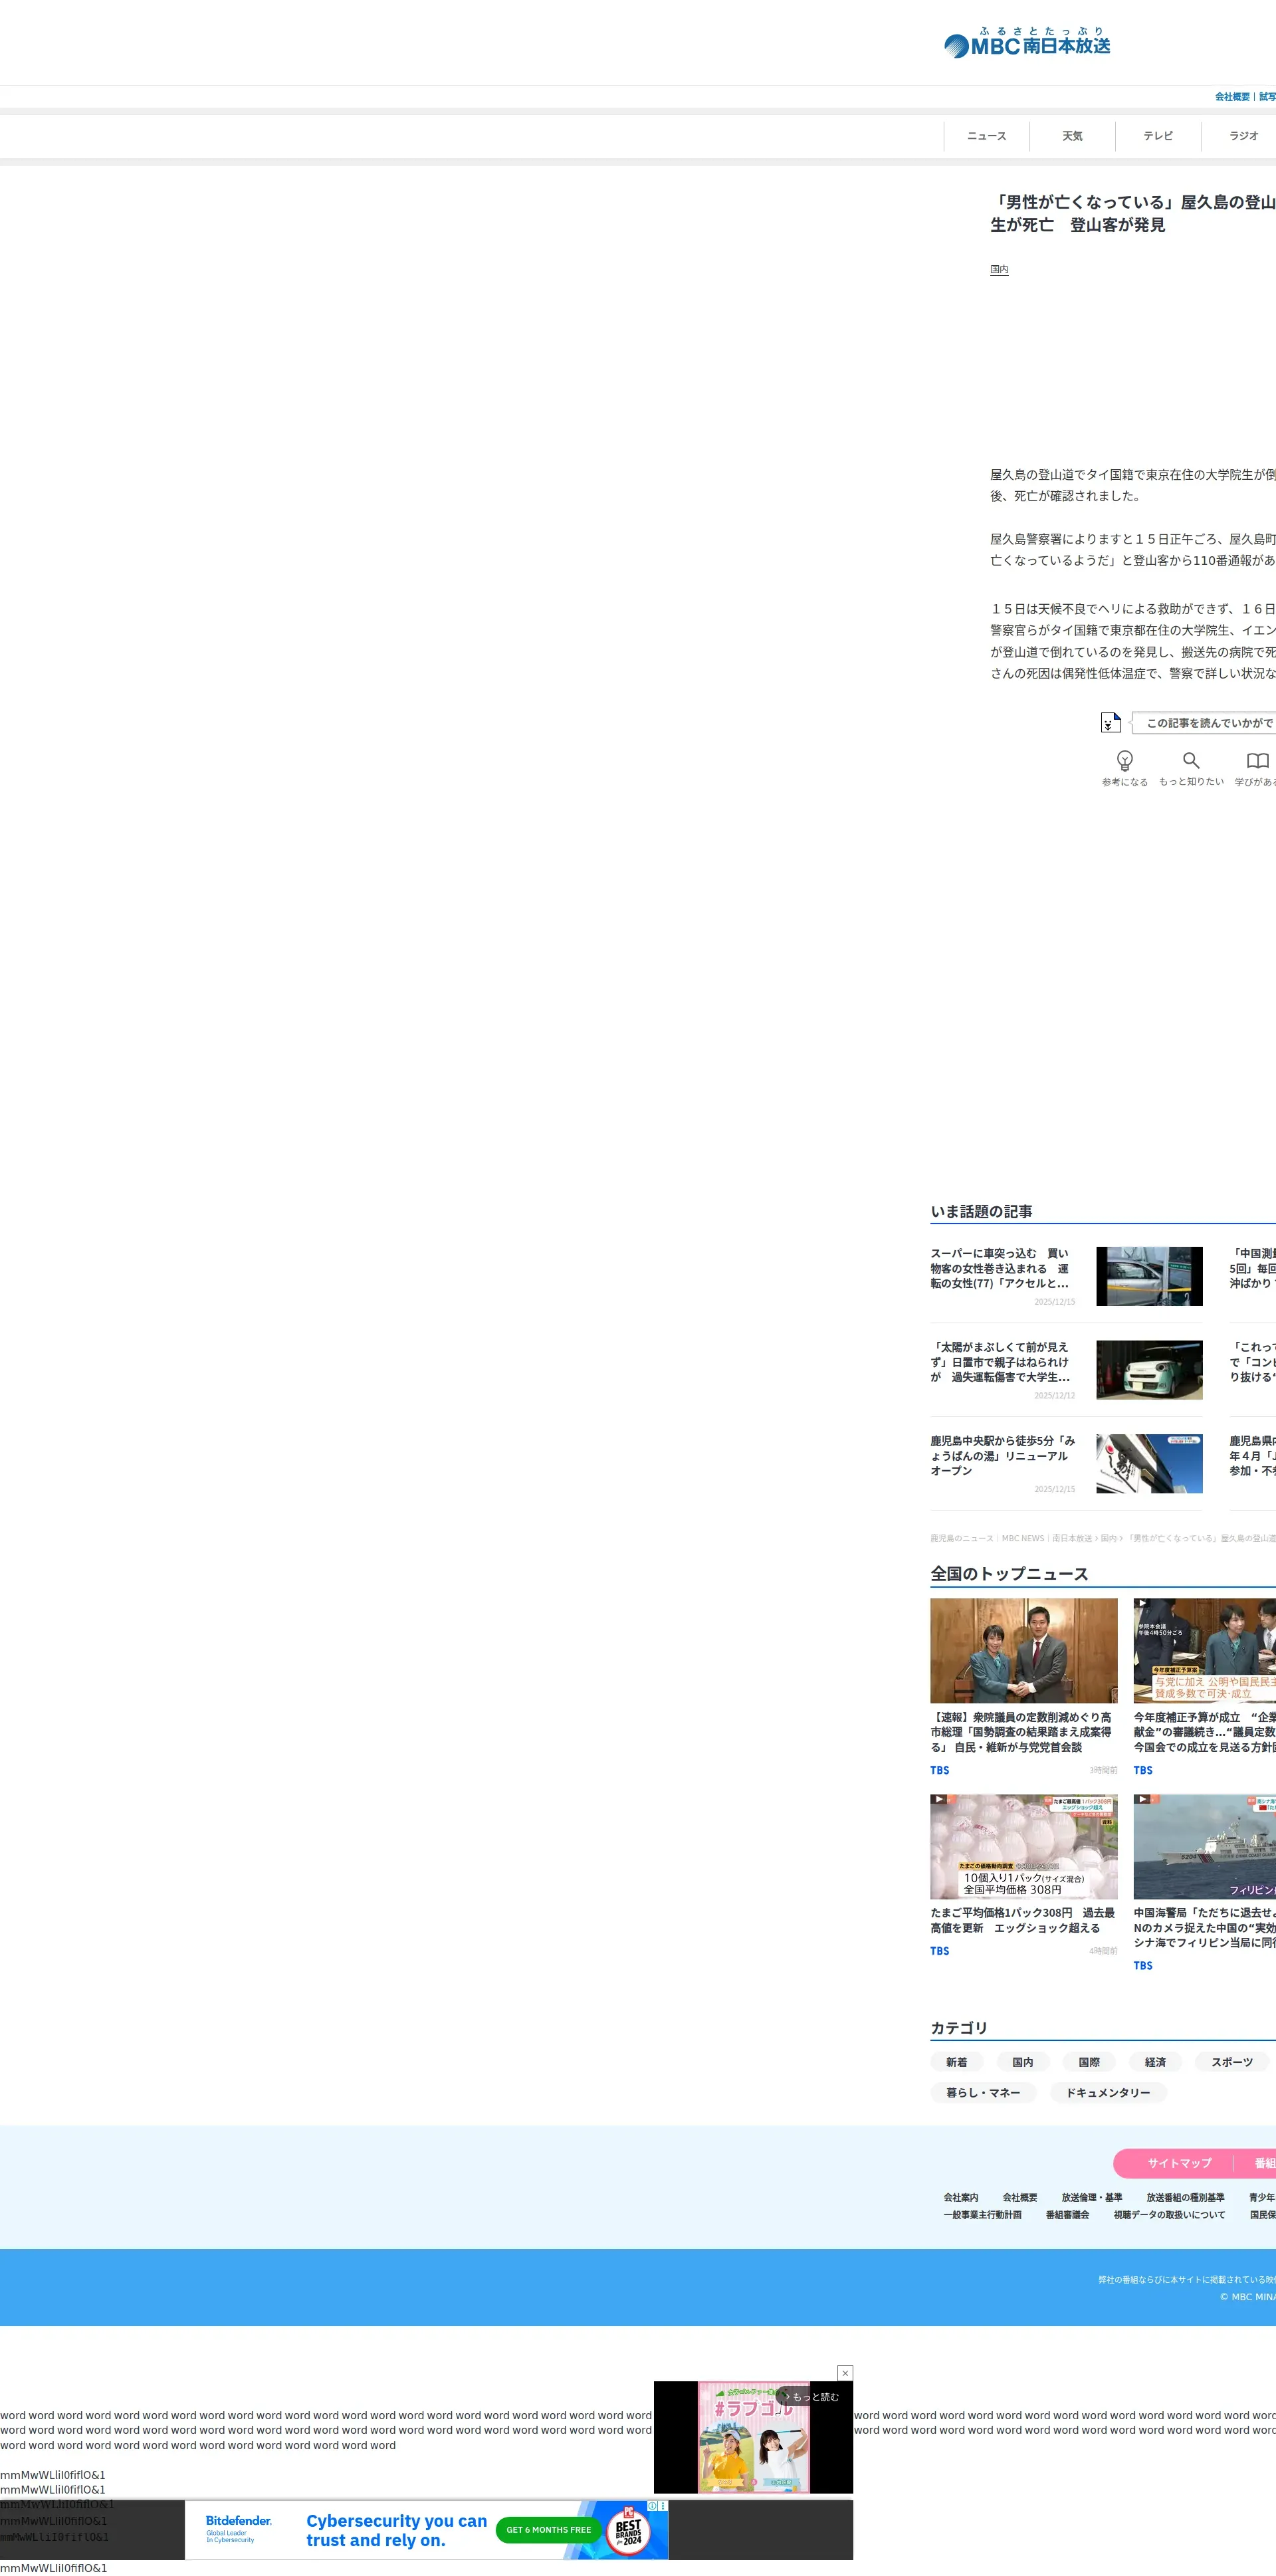Screen dimensions: 1276x2576
Task: Close the floating golf video ad
Action: [845, 2373]
